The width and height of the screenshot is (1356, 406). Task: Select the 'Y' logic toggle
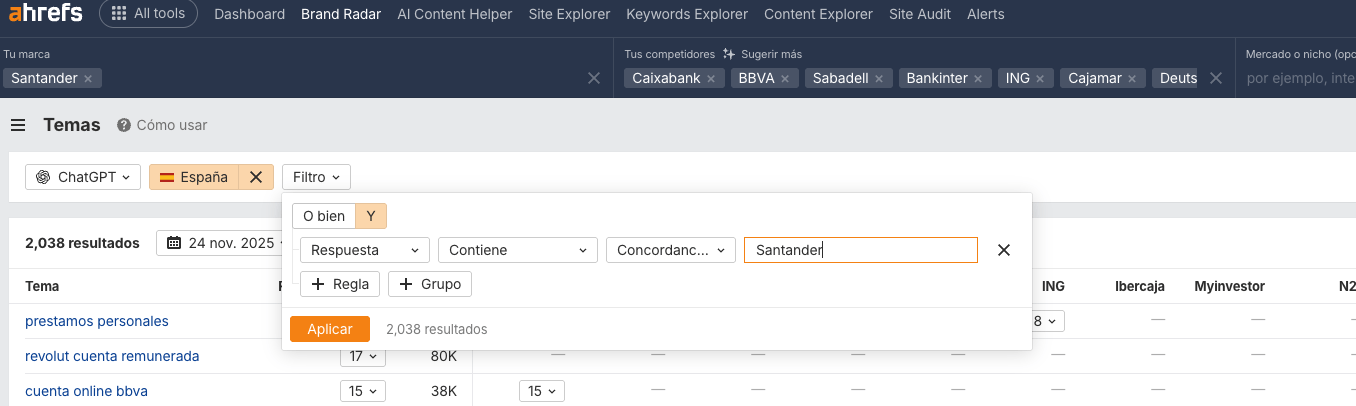pyautogui.click(x=371, y=216)
